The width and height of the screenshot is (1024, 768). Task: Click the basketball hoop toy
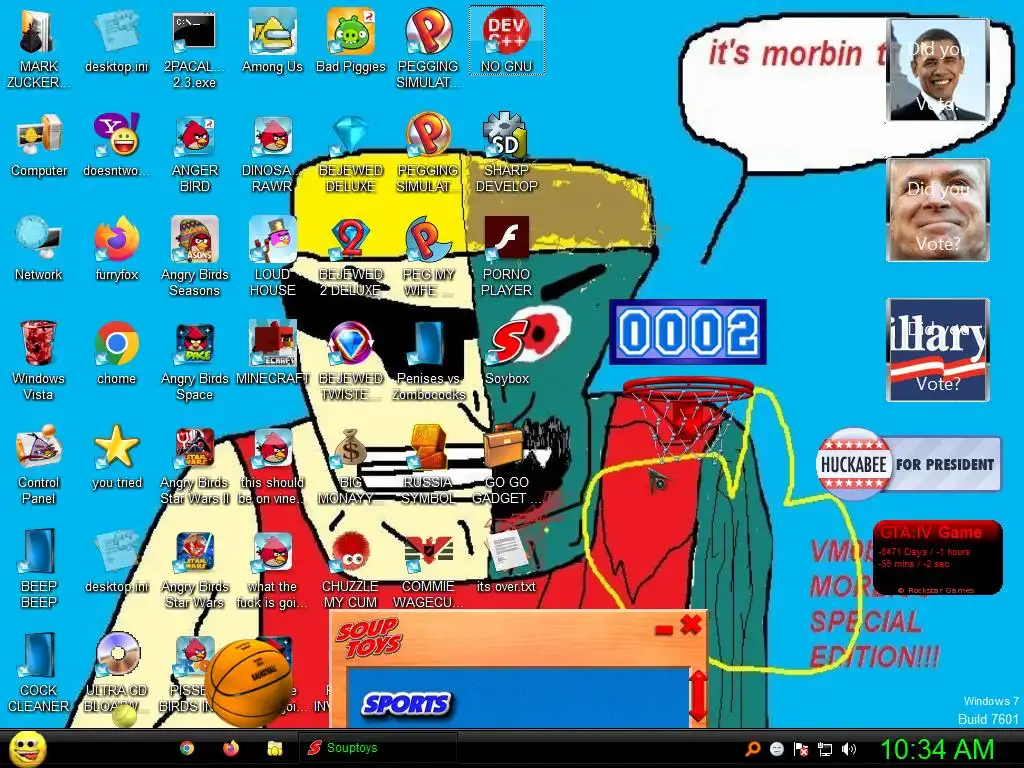click(689, 416)
